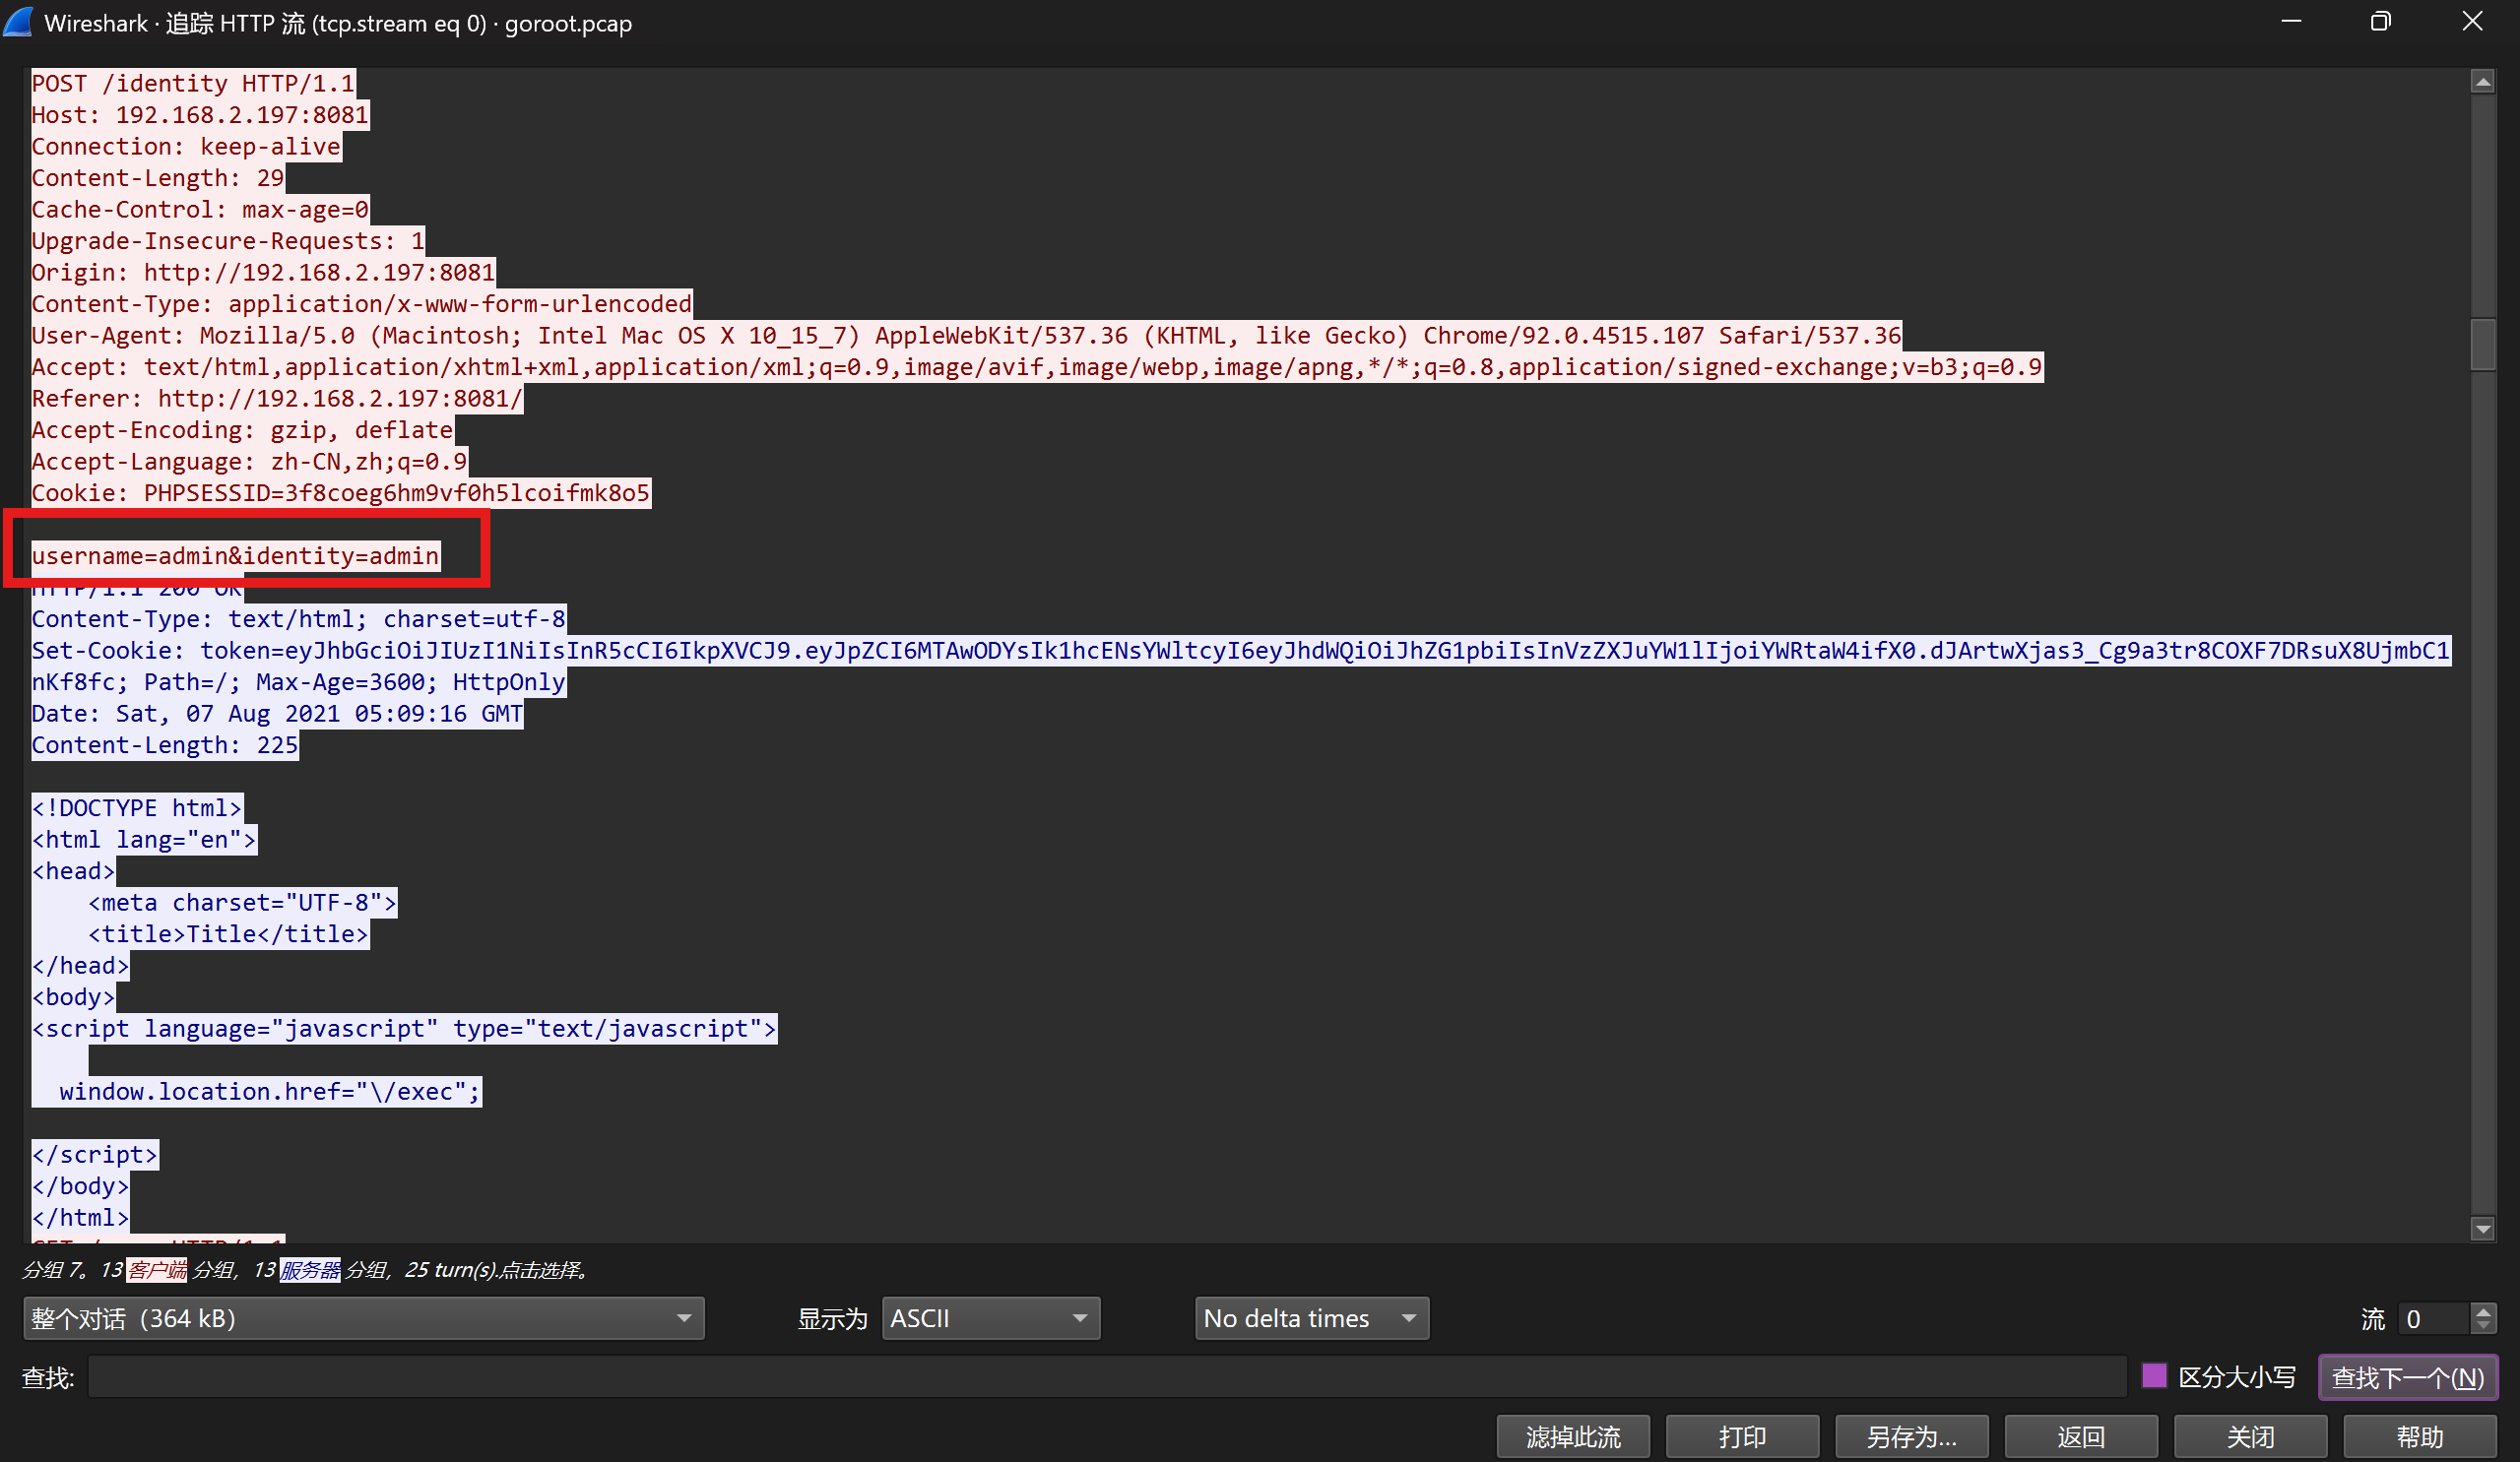This screenshot has width=2520, height=1462.
Task: Click the Content-Length: 225 line
Action: pyautogui.click(x=165, y=745)
